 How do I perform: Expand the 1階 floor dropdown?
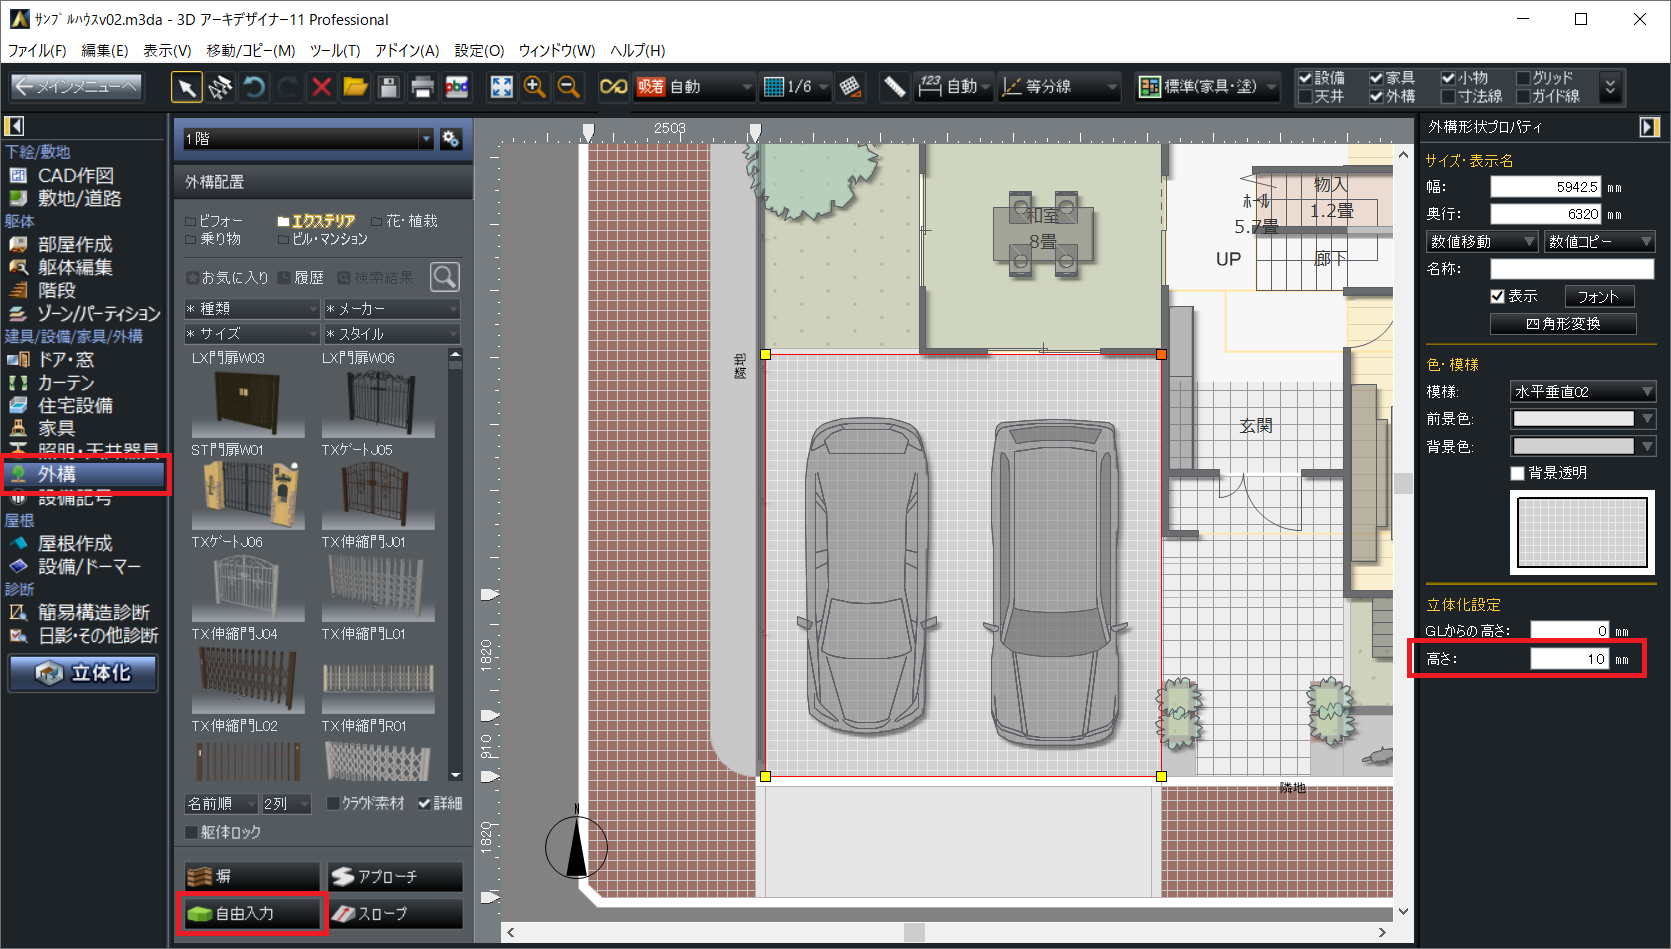click(426, 139)
